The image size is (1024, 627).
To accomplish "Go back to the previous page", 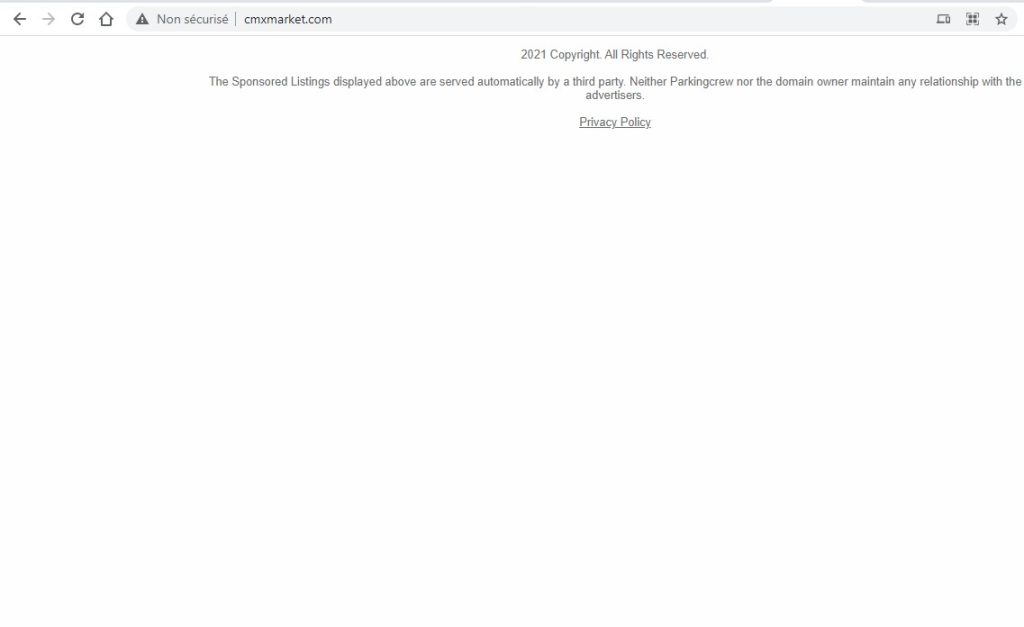I will point(20,20).
